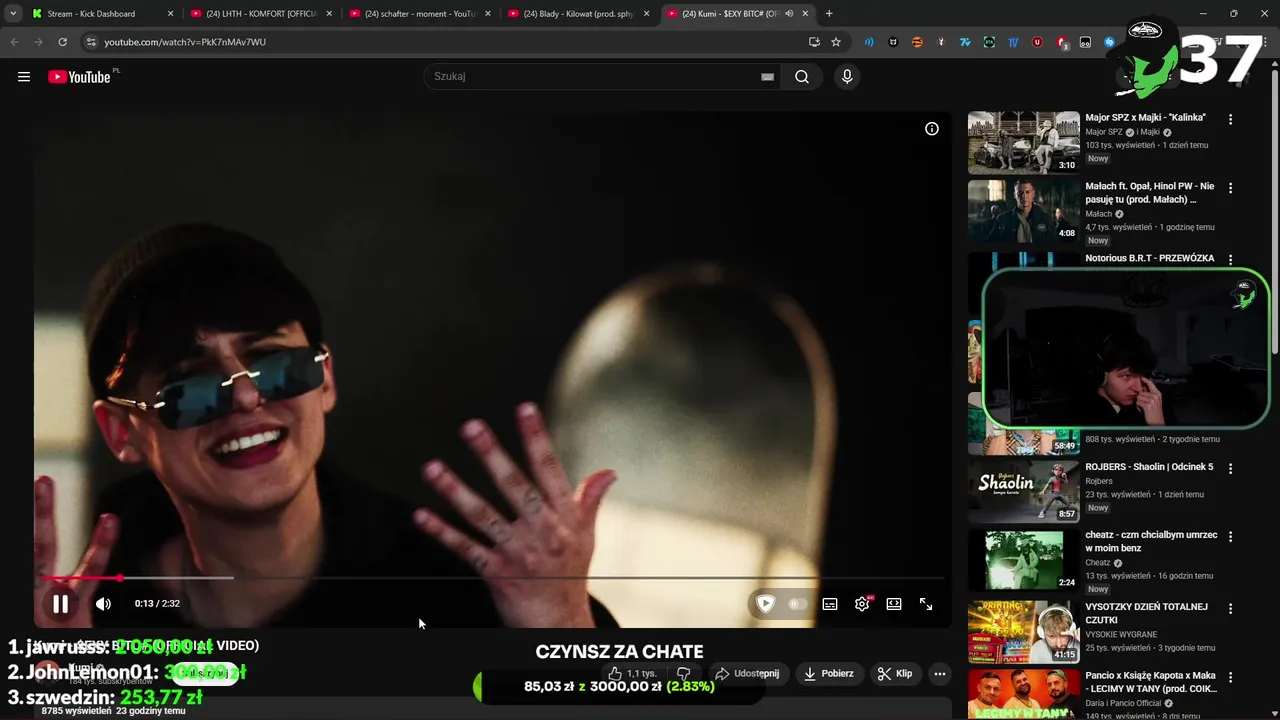Viewport: 1280px width, 720px height.
Task: Open the tab search dropdown arrow
Action: tap(13, 14)
